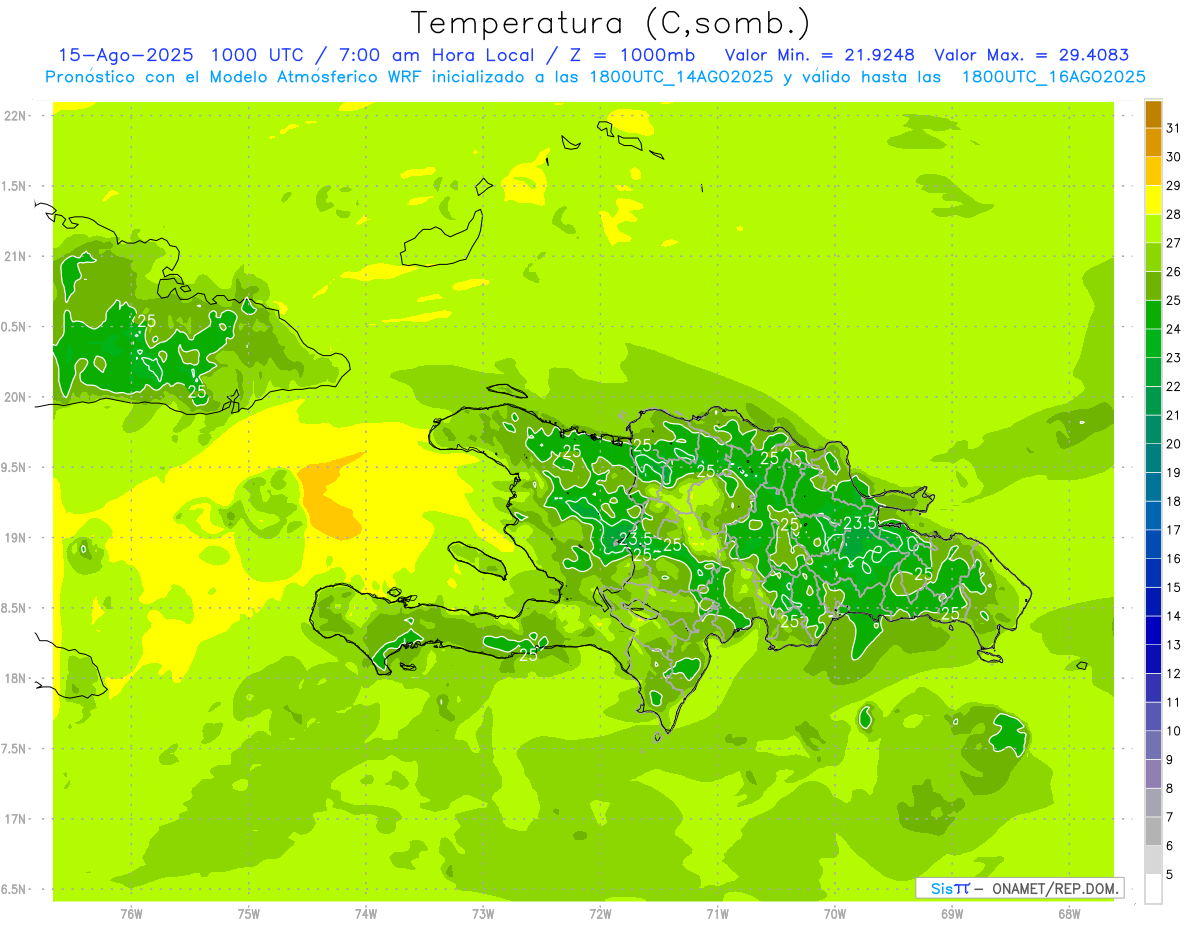Select the colorbar swatch between 27 and 28
Image resolution: width=1200 pixels, height=927 pixels.
(x=1153, y=229)
